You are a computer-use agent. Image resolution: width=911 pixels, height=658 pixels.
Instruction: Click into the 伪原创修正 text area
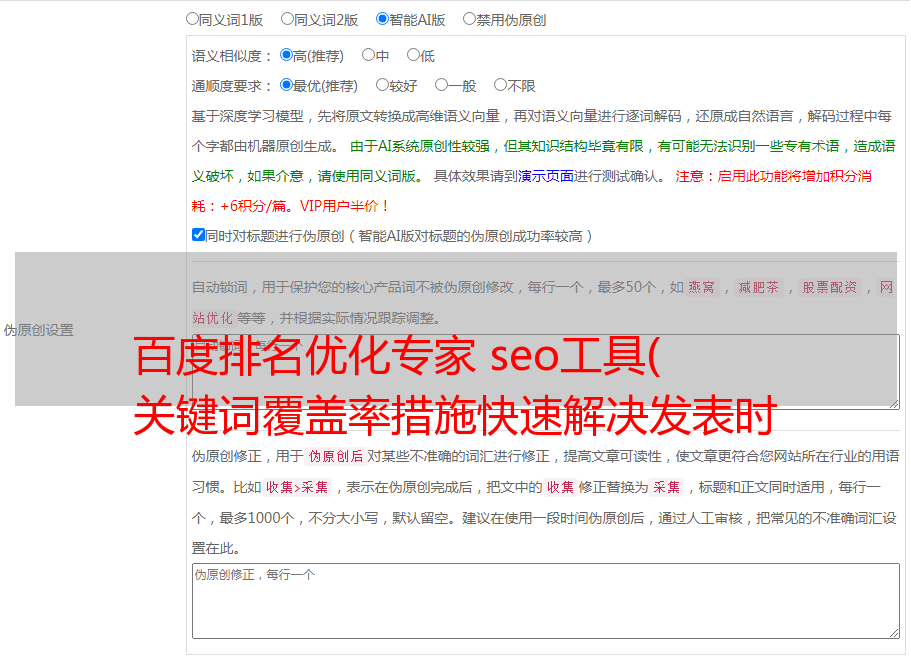point(546,601)
